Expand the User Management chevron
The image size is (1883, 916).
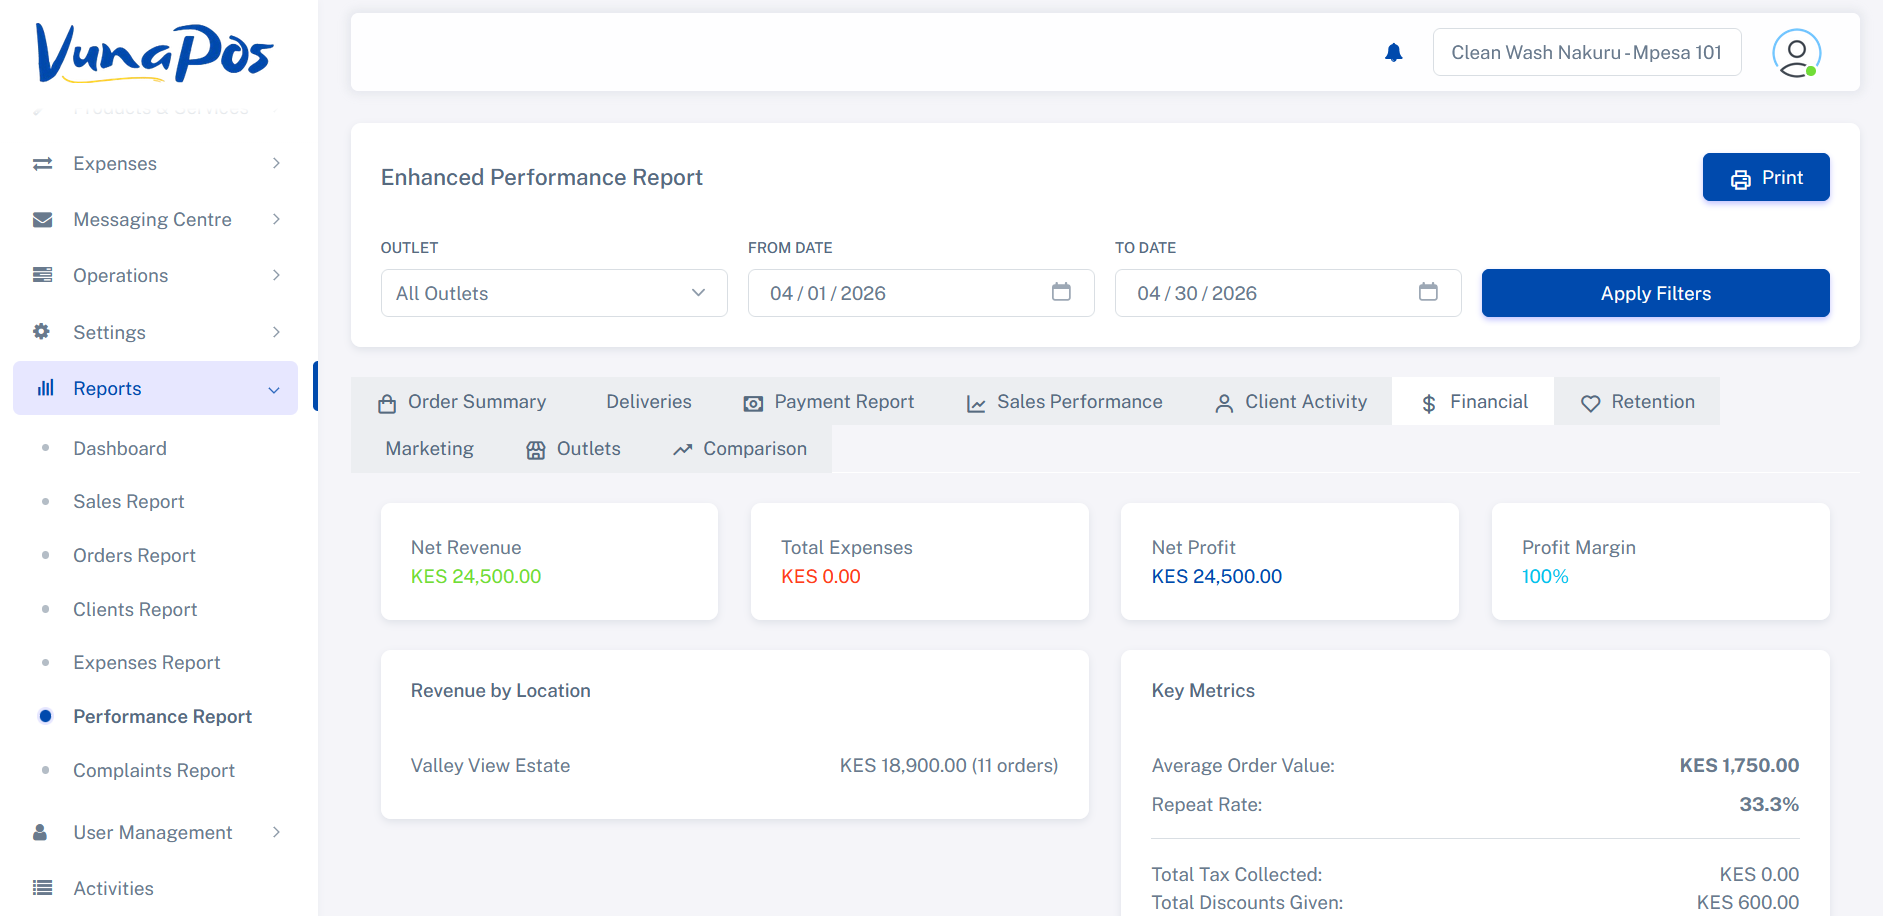point(276,832)
